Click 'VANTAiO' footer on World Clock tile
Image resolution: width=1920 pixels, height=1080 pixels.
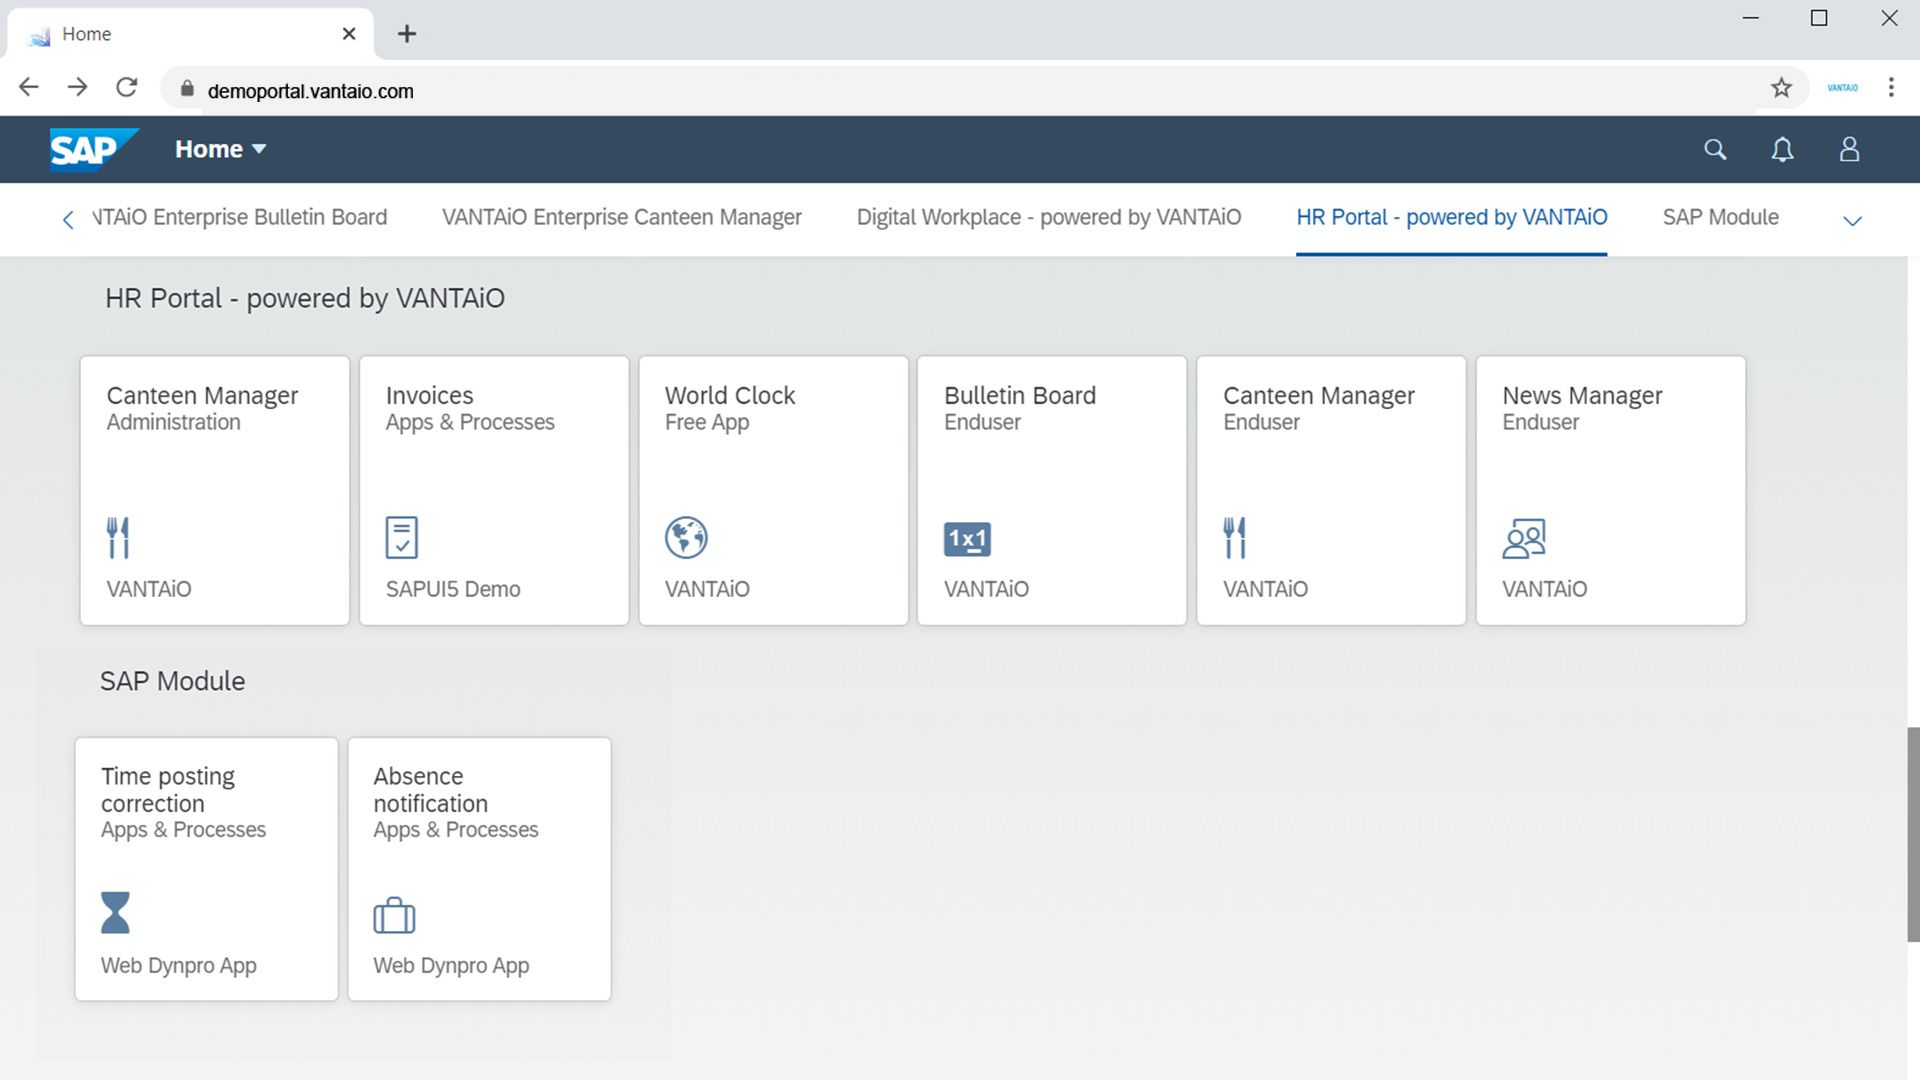tap(706, 589)
